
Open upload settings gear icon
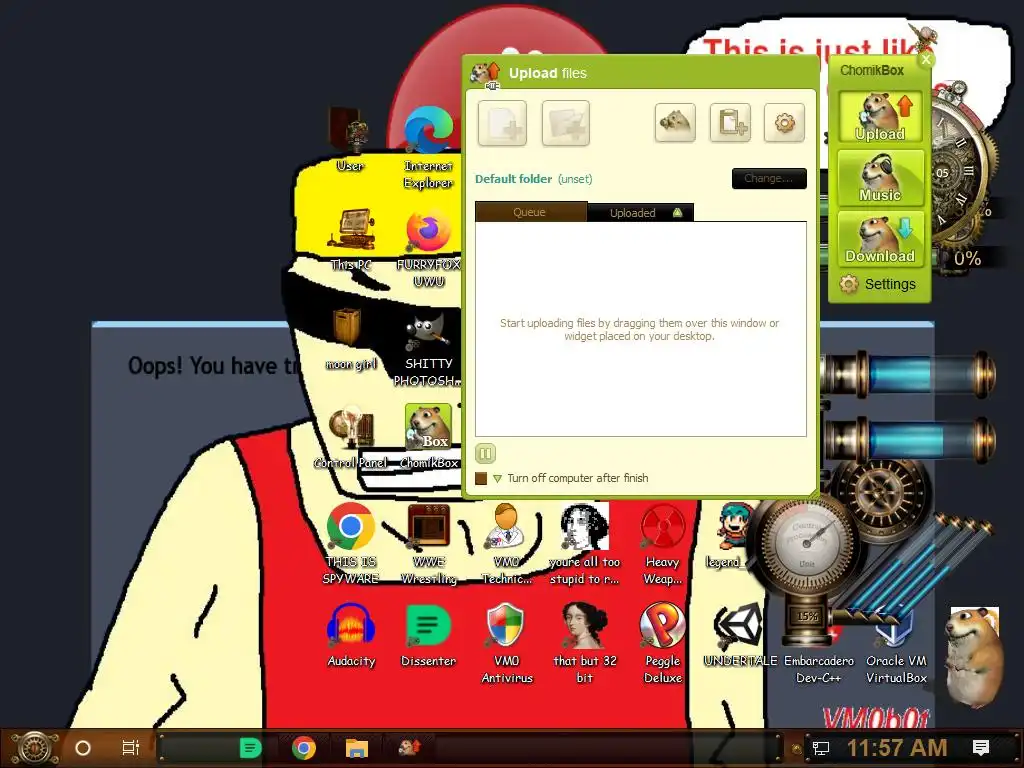[784, 122]
